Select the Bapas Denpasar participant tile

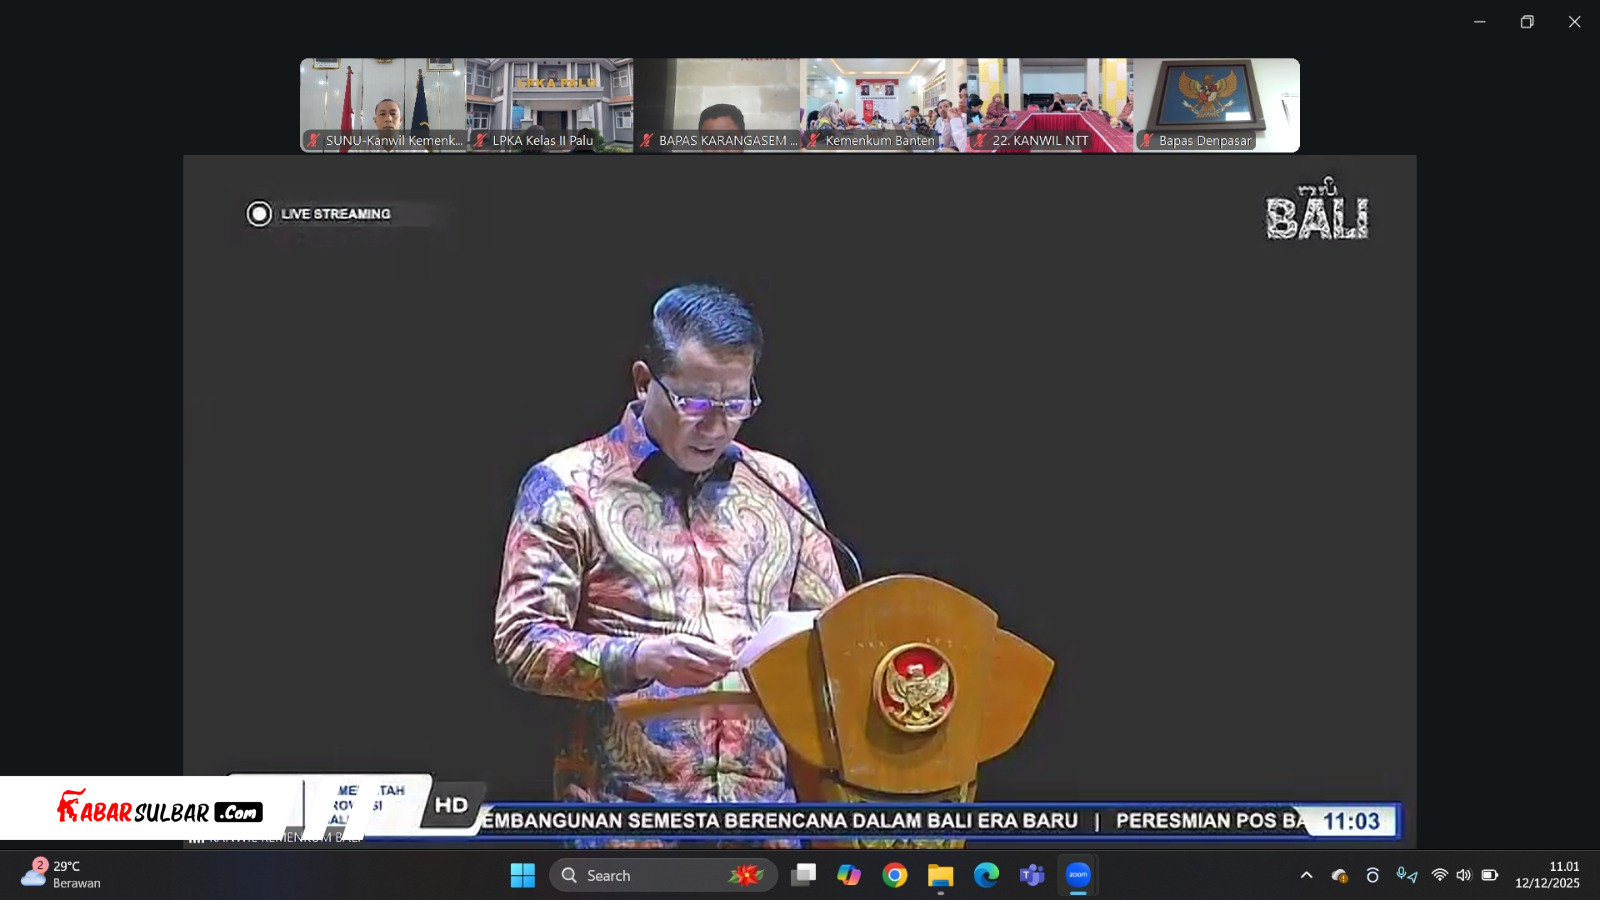(x=1216, y=105)
